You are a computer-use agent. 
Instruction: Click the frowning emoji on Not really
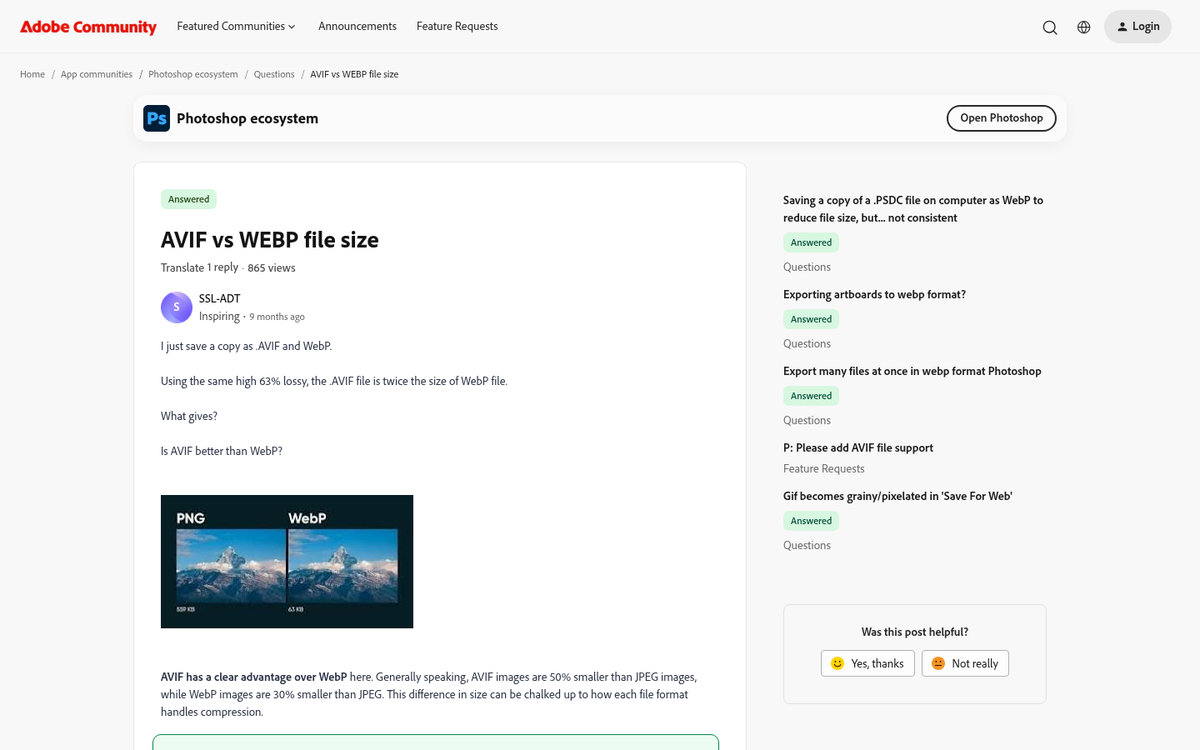pos(938,662)
